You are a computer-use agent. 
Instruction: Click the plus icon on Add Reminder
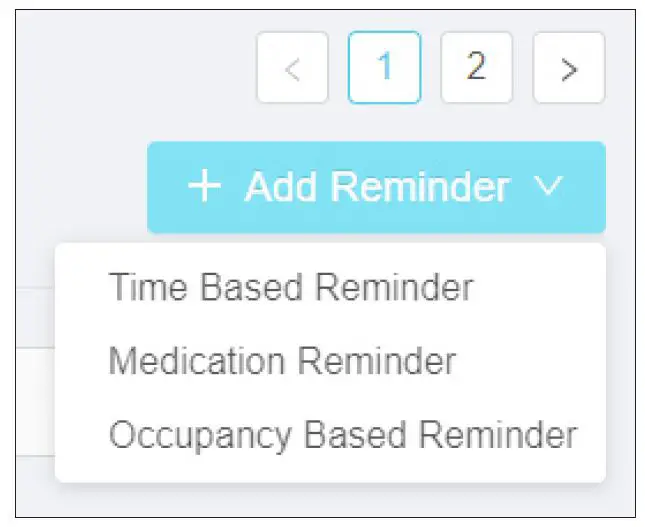point(204,187)
